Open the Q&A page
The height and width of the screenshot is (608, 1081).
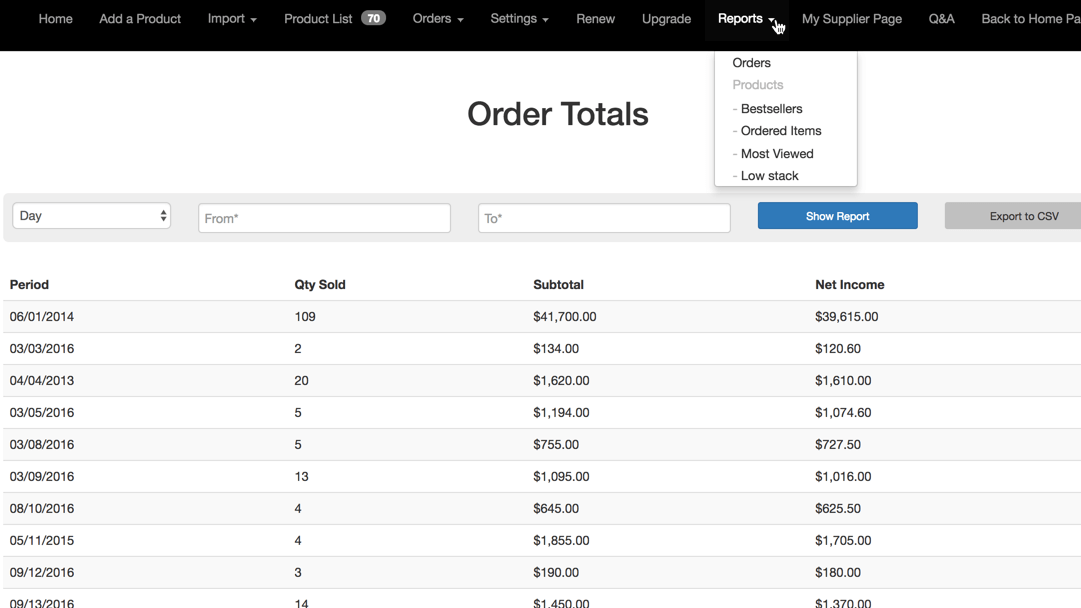(941, 19)
